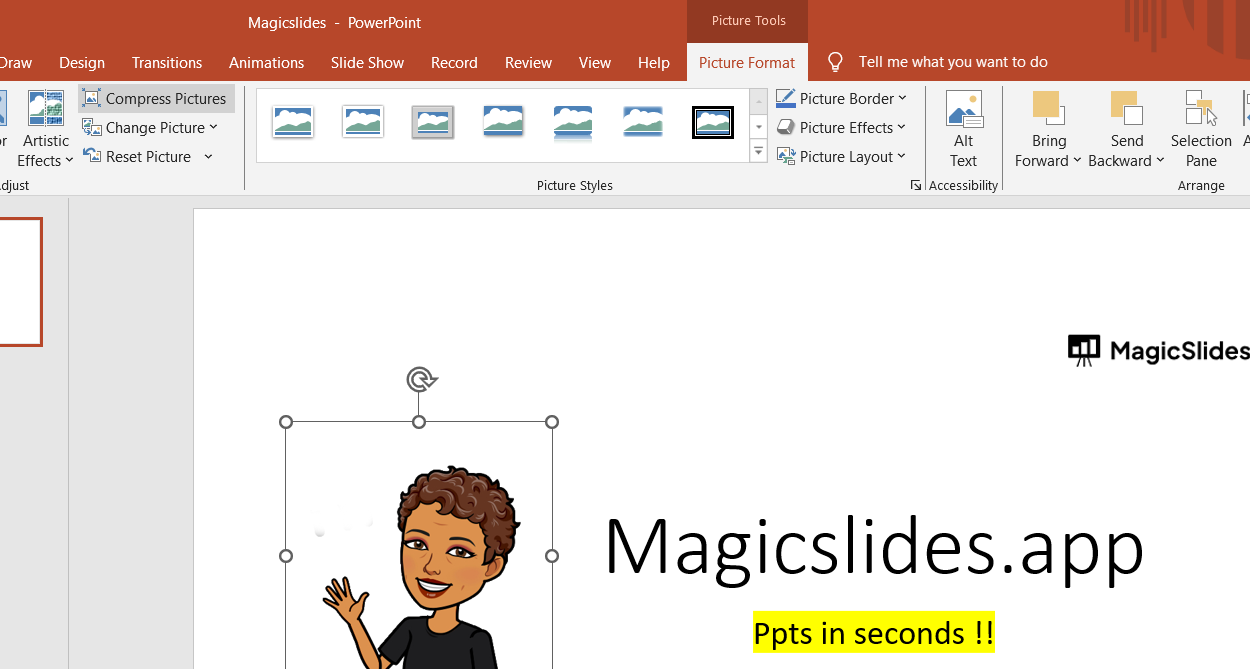Click the Change Picture icon

coord(91,127)
